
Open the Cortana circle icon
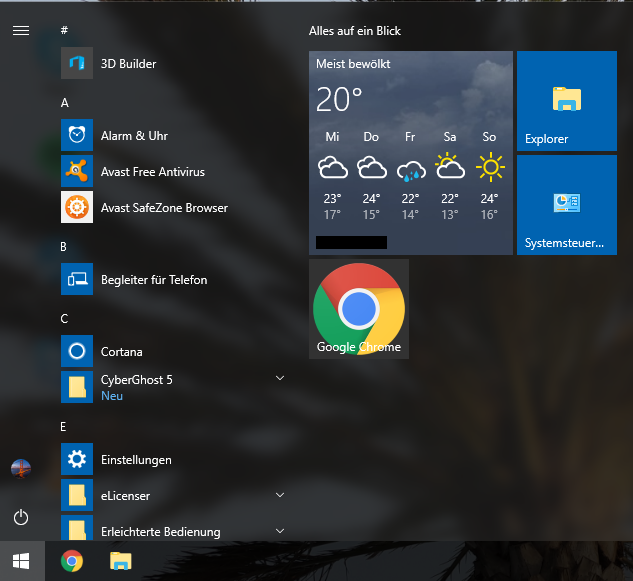(77, 351)
